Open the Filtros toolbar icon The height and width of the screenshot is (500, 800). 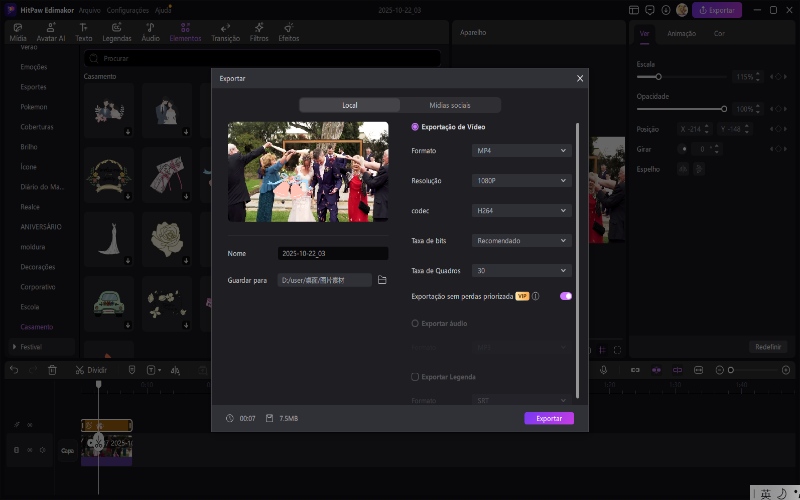tap(259, 32)
